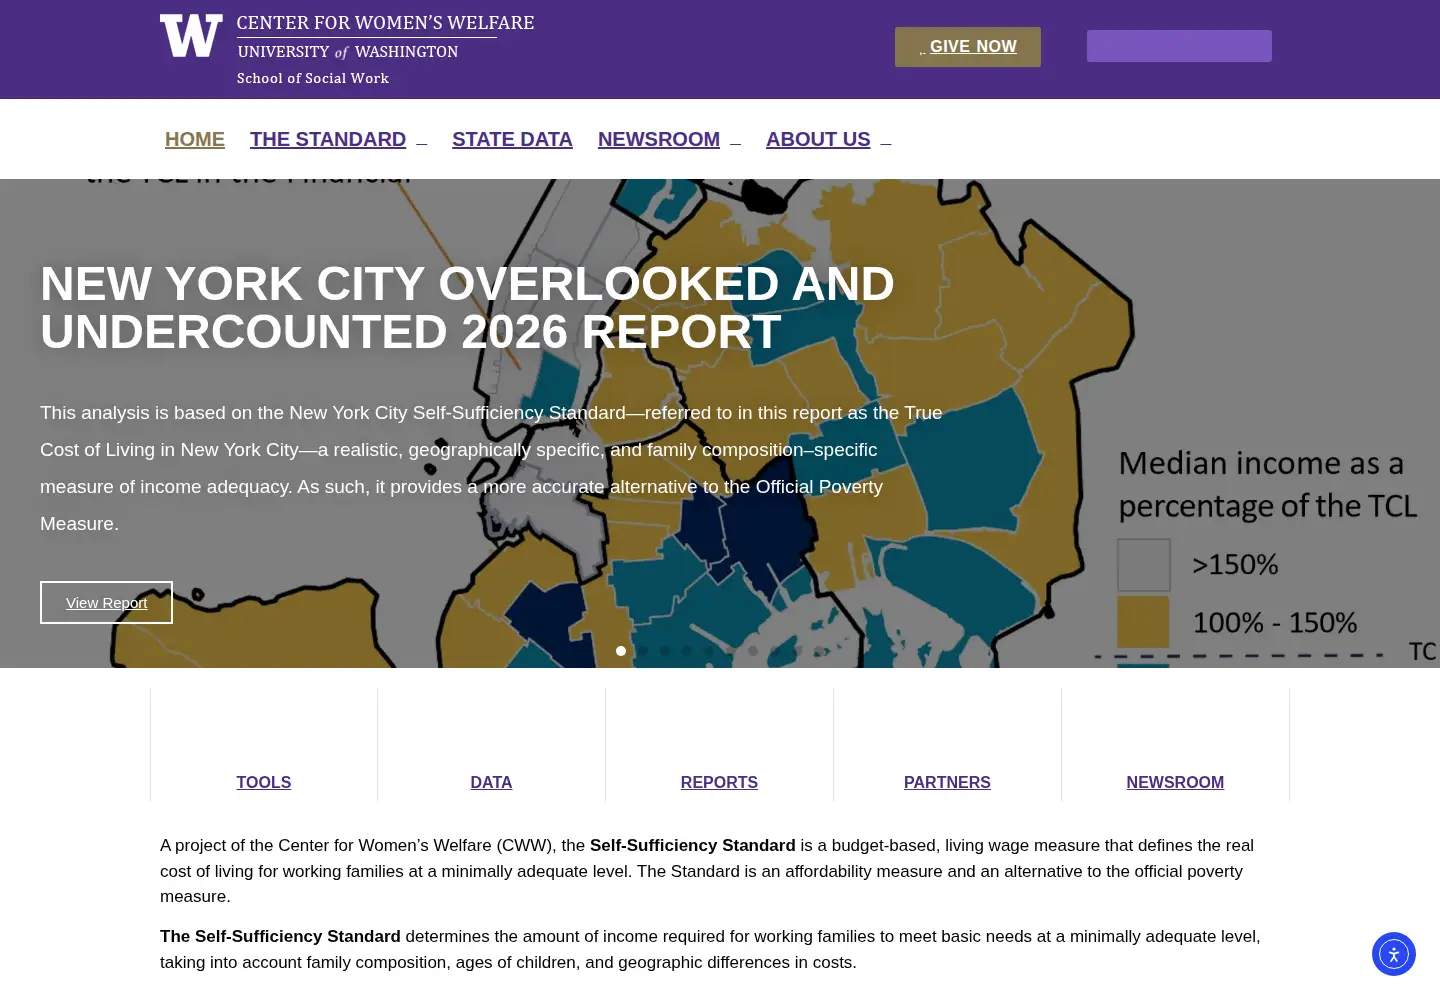Select the first white carousel dot
Viewport: 1440px width, 1000px height.
pyautogui.click(x=621, y=651)
